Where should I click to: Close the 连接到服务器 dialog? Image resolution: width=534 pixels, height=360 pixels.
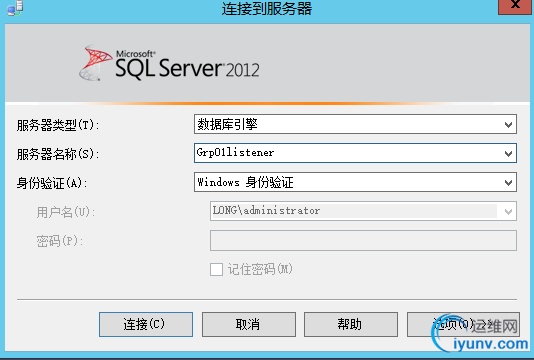coord(515,6)
